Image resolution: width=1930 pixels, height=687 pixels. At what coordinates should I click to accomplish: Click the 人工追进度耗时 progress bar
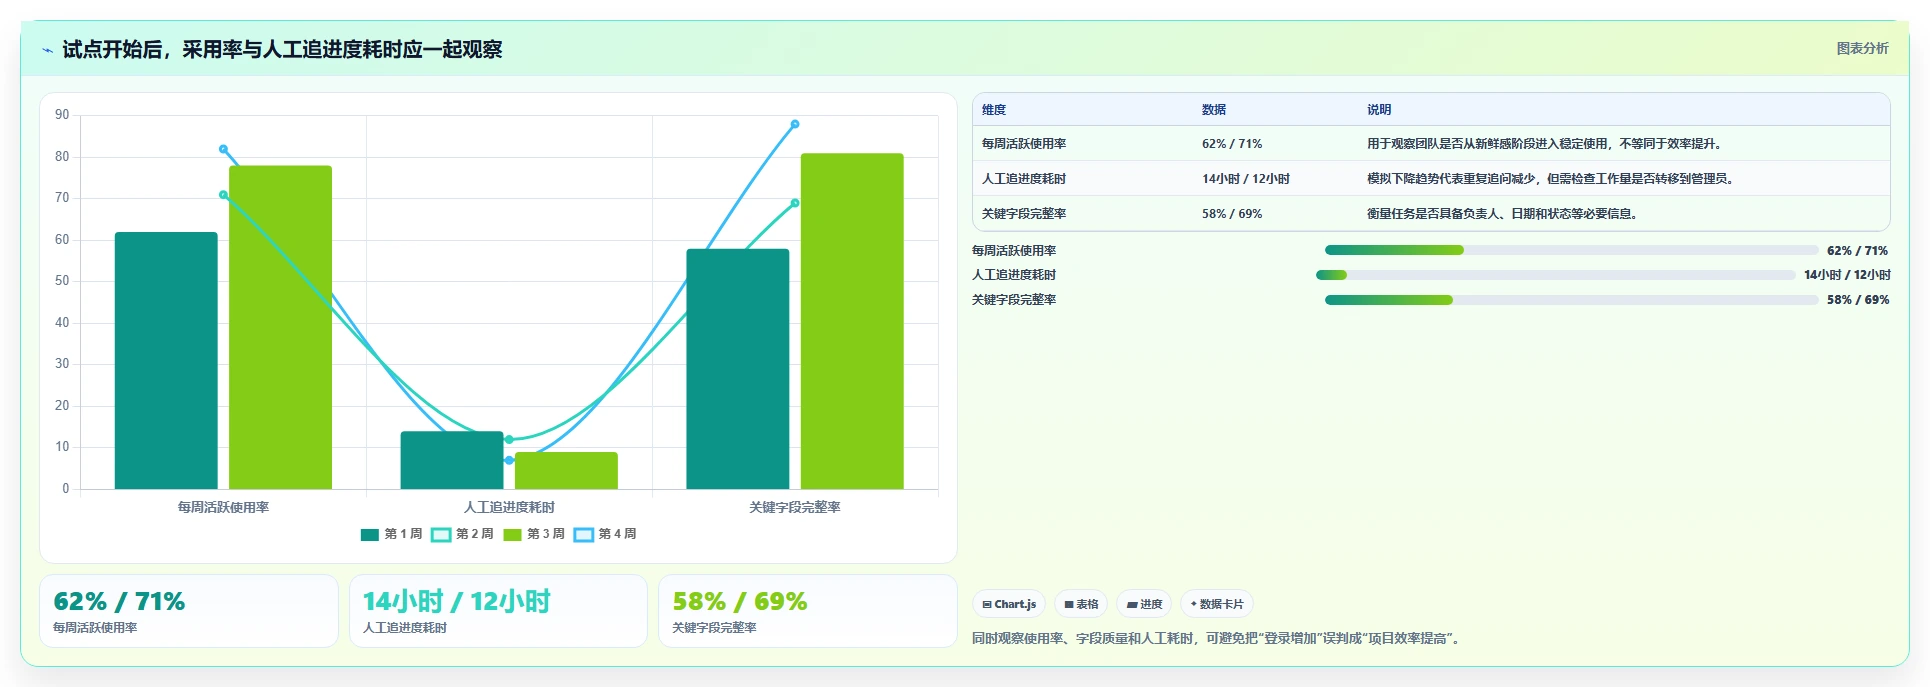(1555, 275)
